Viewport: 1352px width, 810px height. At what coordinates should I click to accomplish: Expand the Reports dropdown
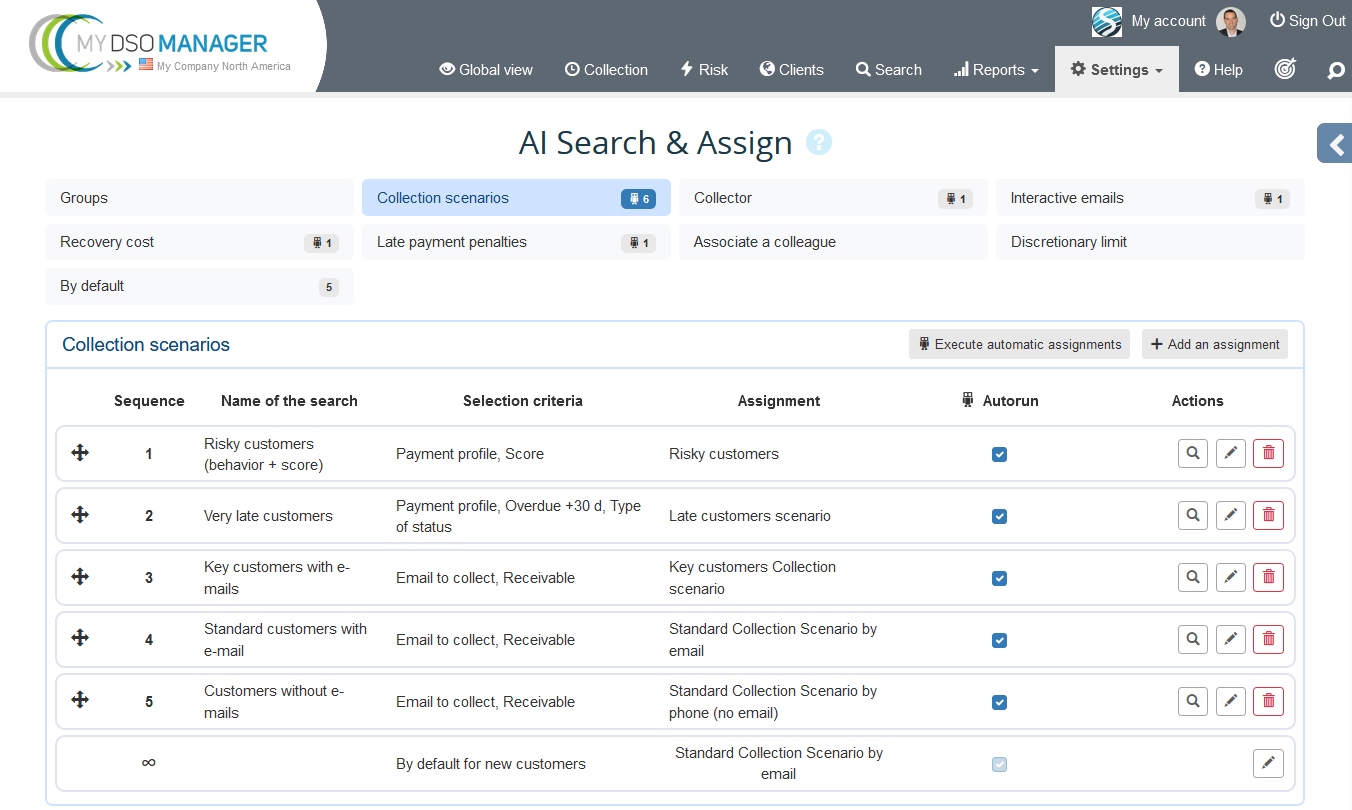[x=995, y=69]
